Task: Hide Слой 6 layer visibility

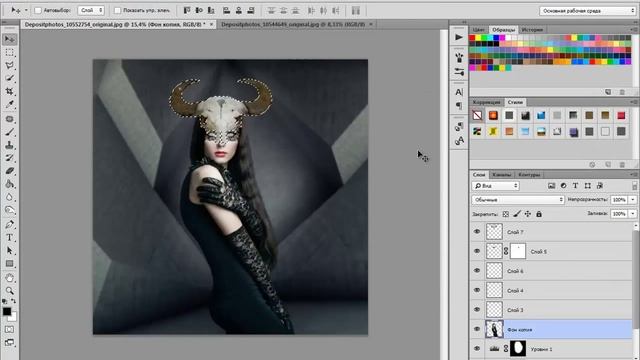Action: tap(477, 271)
